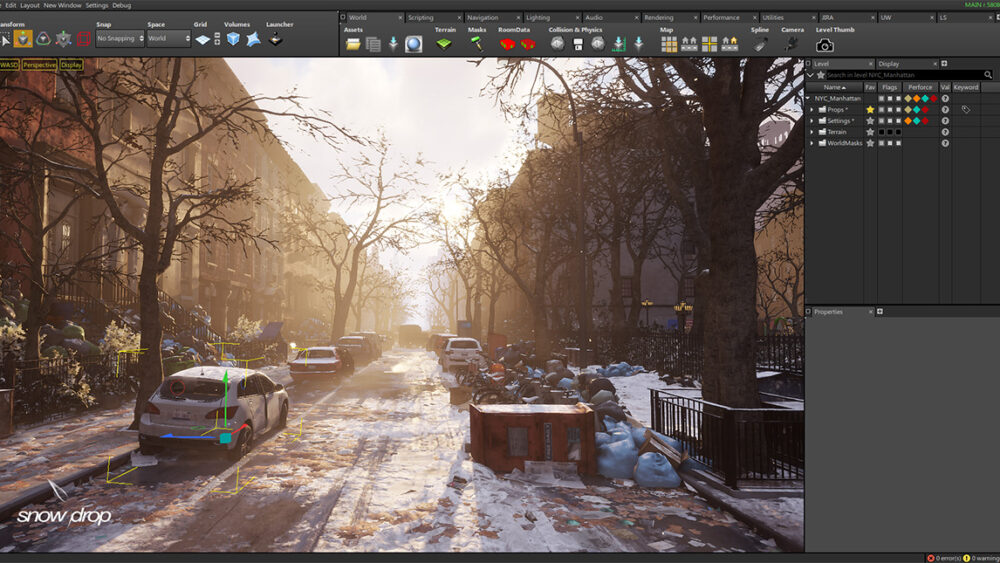This screenshot has width=1000, height=563.
Task: Toggle the first flag box on Props row
Action: point(881,110)
